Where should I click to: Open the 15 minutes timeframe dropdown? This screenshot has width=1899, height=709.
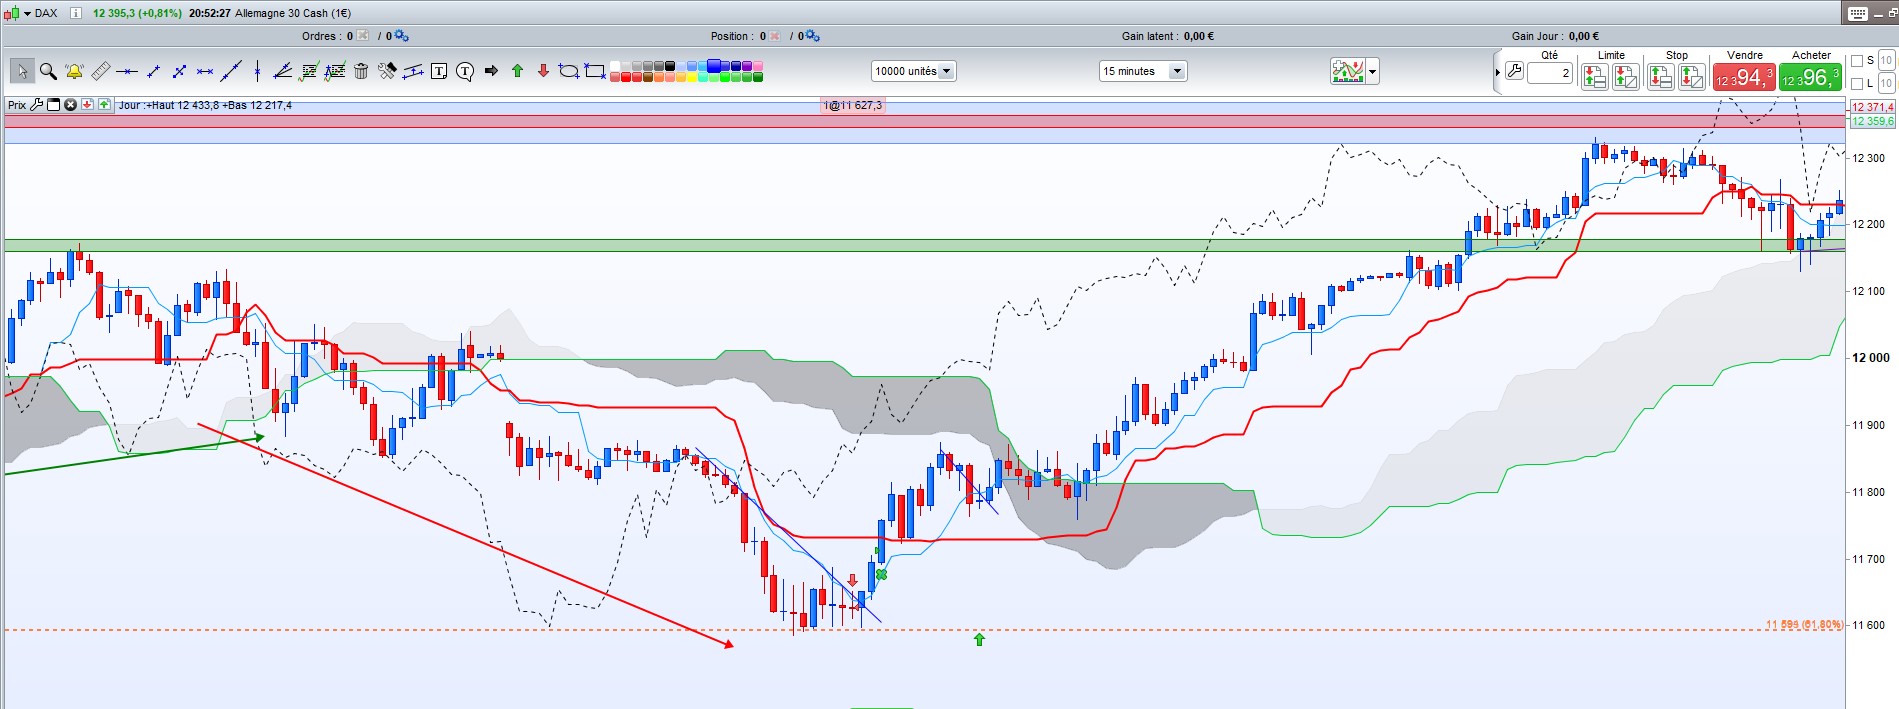pos(1142,71)
